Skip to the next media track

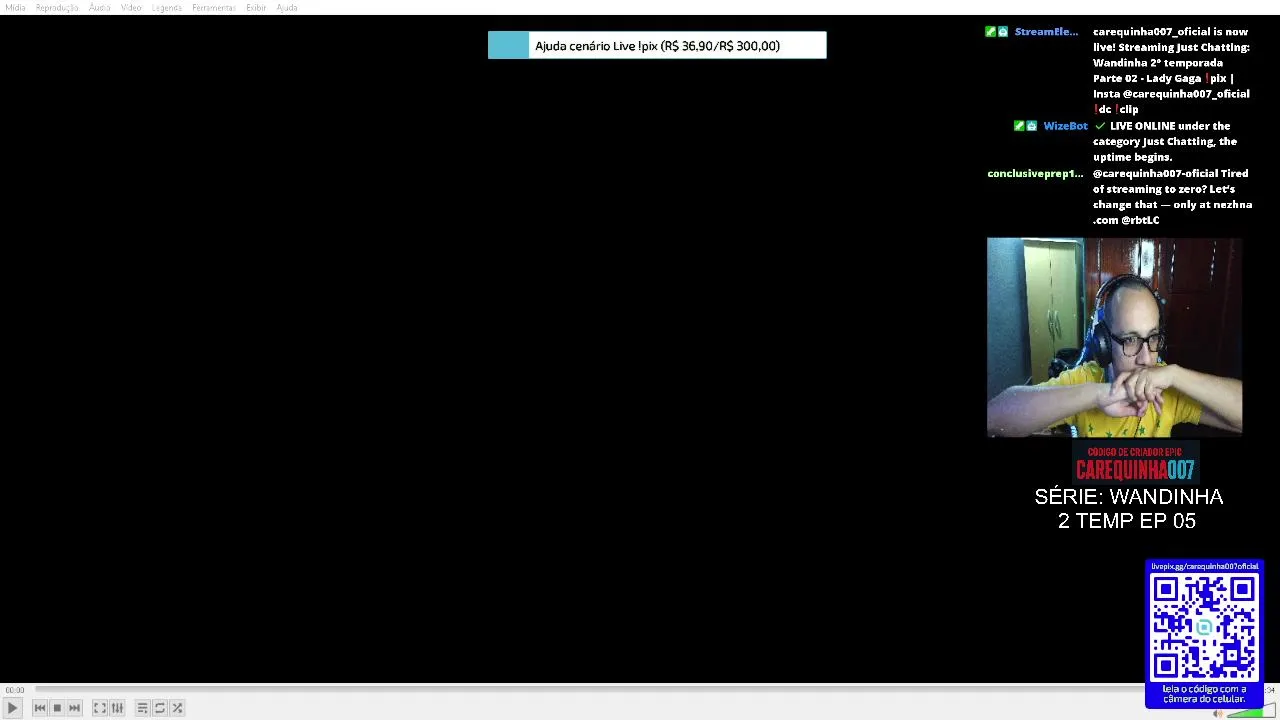(x=74, y=708)
